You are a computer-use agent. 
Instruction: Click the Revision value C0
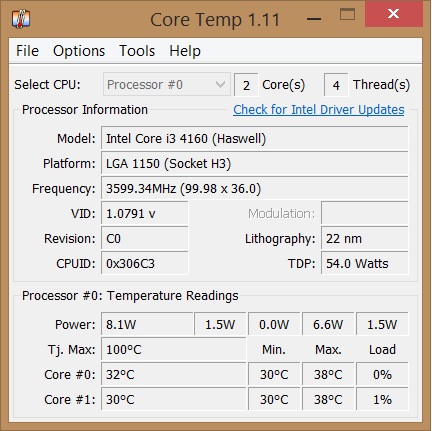(145, 238)
